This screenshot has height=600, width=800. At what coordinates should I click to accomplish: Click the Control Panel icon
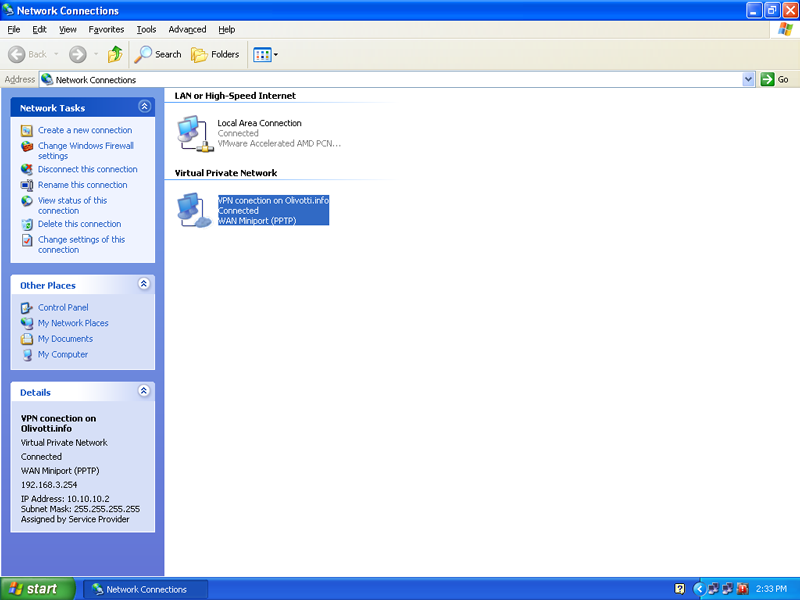27,308
